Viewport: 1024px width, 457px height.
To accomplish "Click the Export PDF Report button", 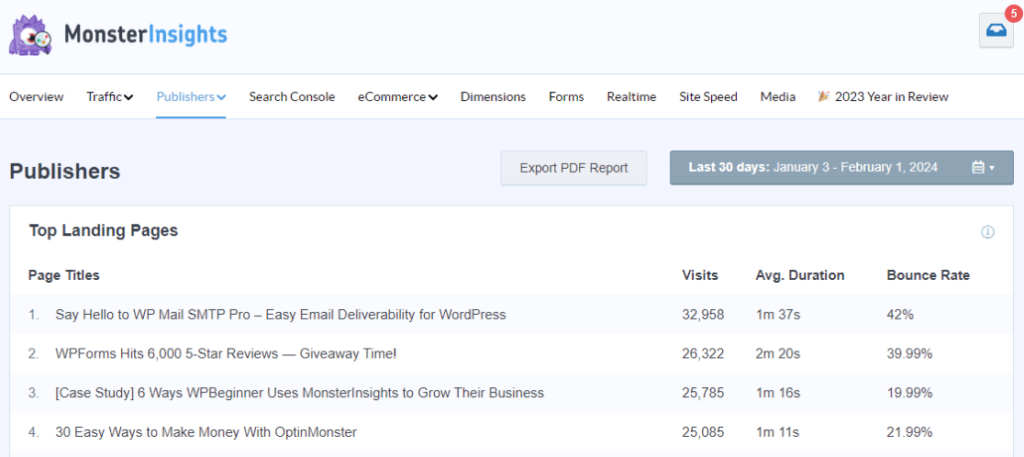I will pos(574,168).
